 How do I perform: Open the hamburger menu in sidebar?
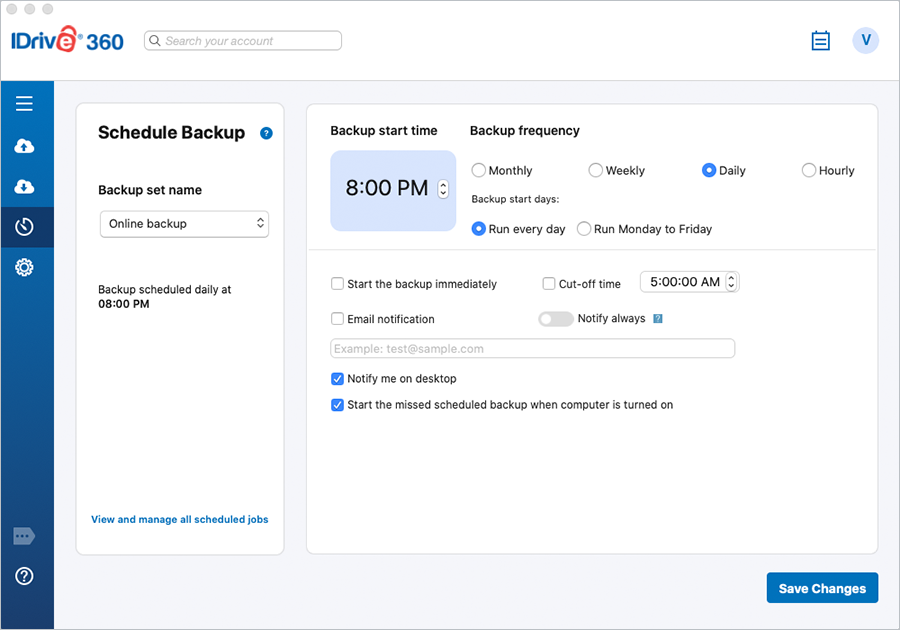click(x=25, y=104)
